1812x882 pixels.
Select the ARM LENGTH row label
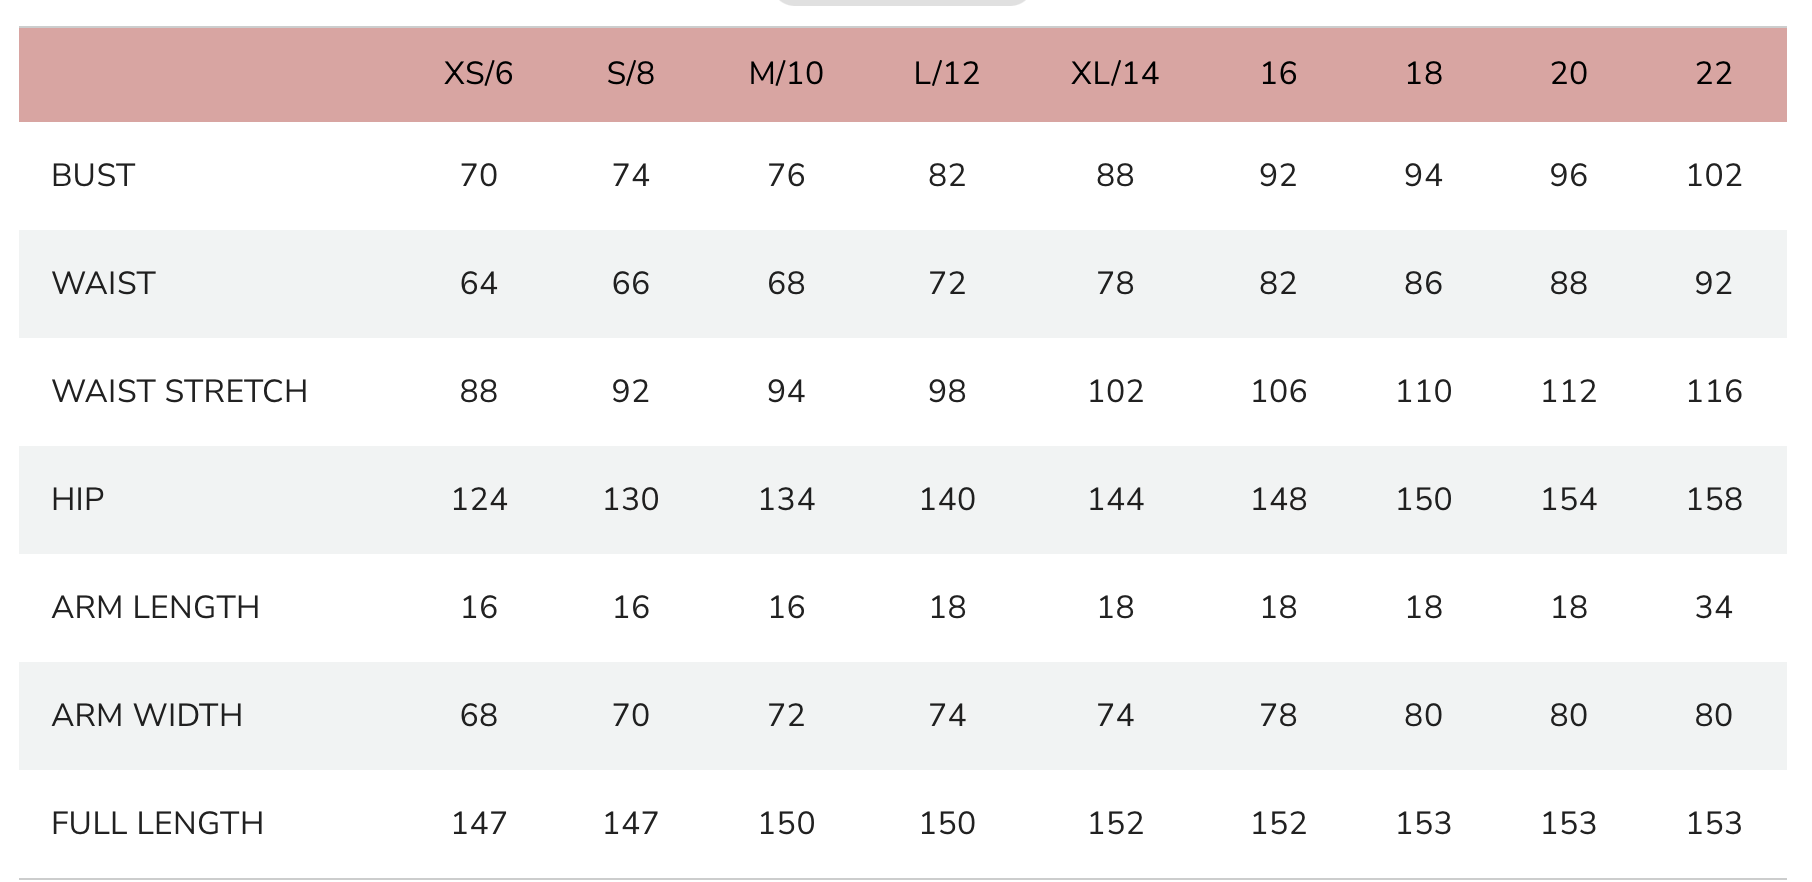point(156,608)
